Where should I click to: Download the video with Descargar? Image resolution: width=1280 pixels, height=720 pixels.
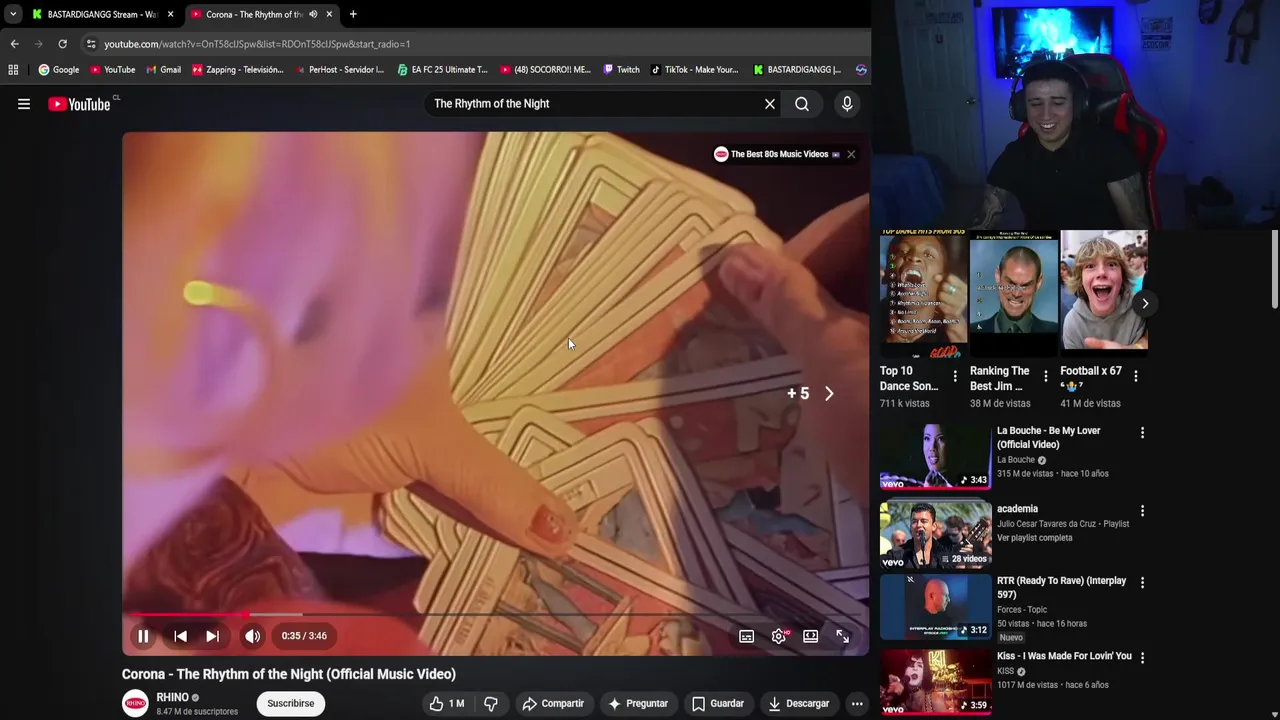(799, 704)
